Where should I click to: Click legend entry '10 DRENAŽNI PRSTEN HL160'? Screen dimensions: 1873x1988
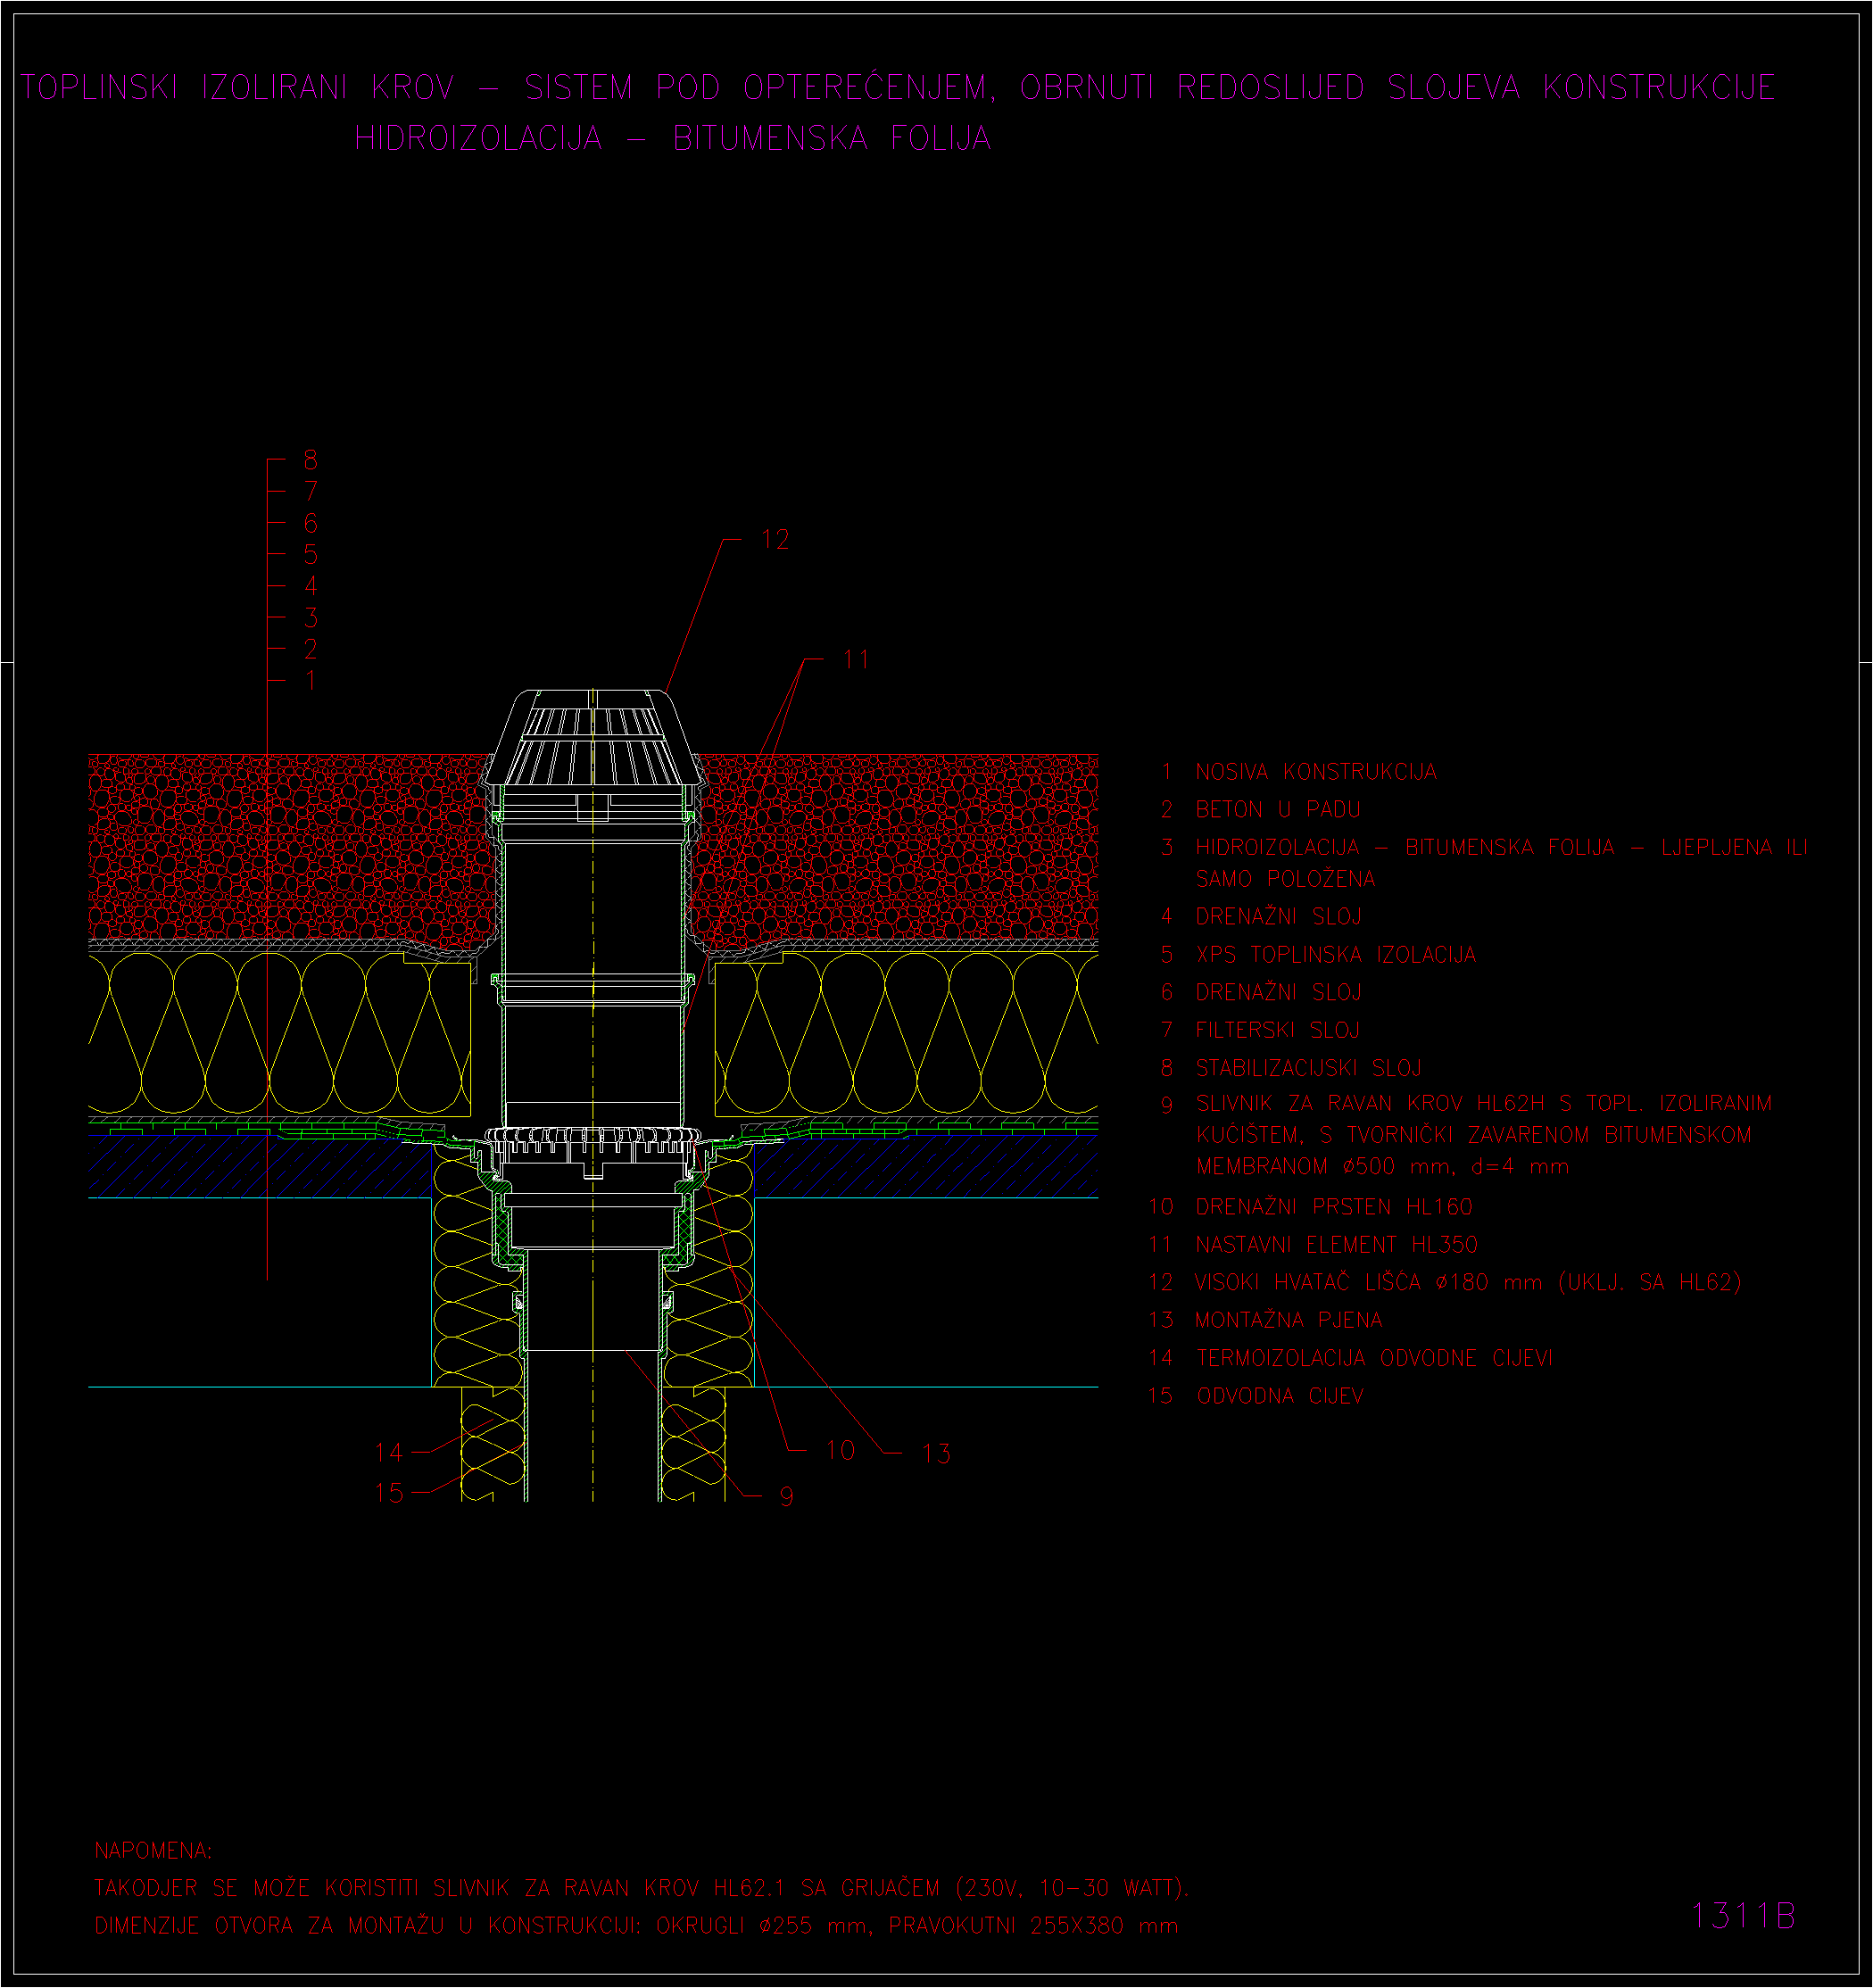[x=1311, y=1207]
